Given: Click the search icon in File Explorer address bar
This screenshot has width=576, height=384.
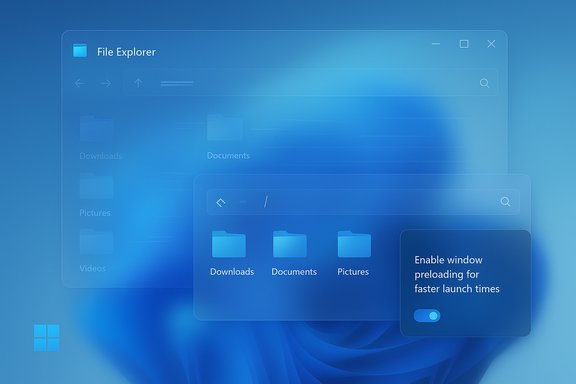Looking at the screenshot, I should [x=485, y=83].
